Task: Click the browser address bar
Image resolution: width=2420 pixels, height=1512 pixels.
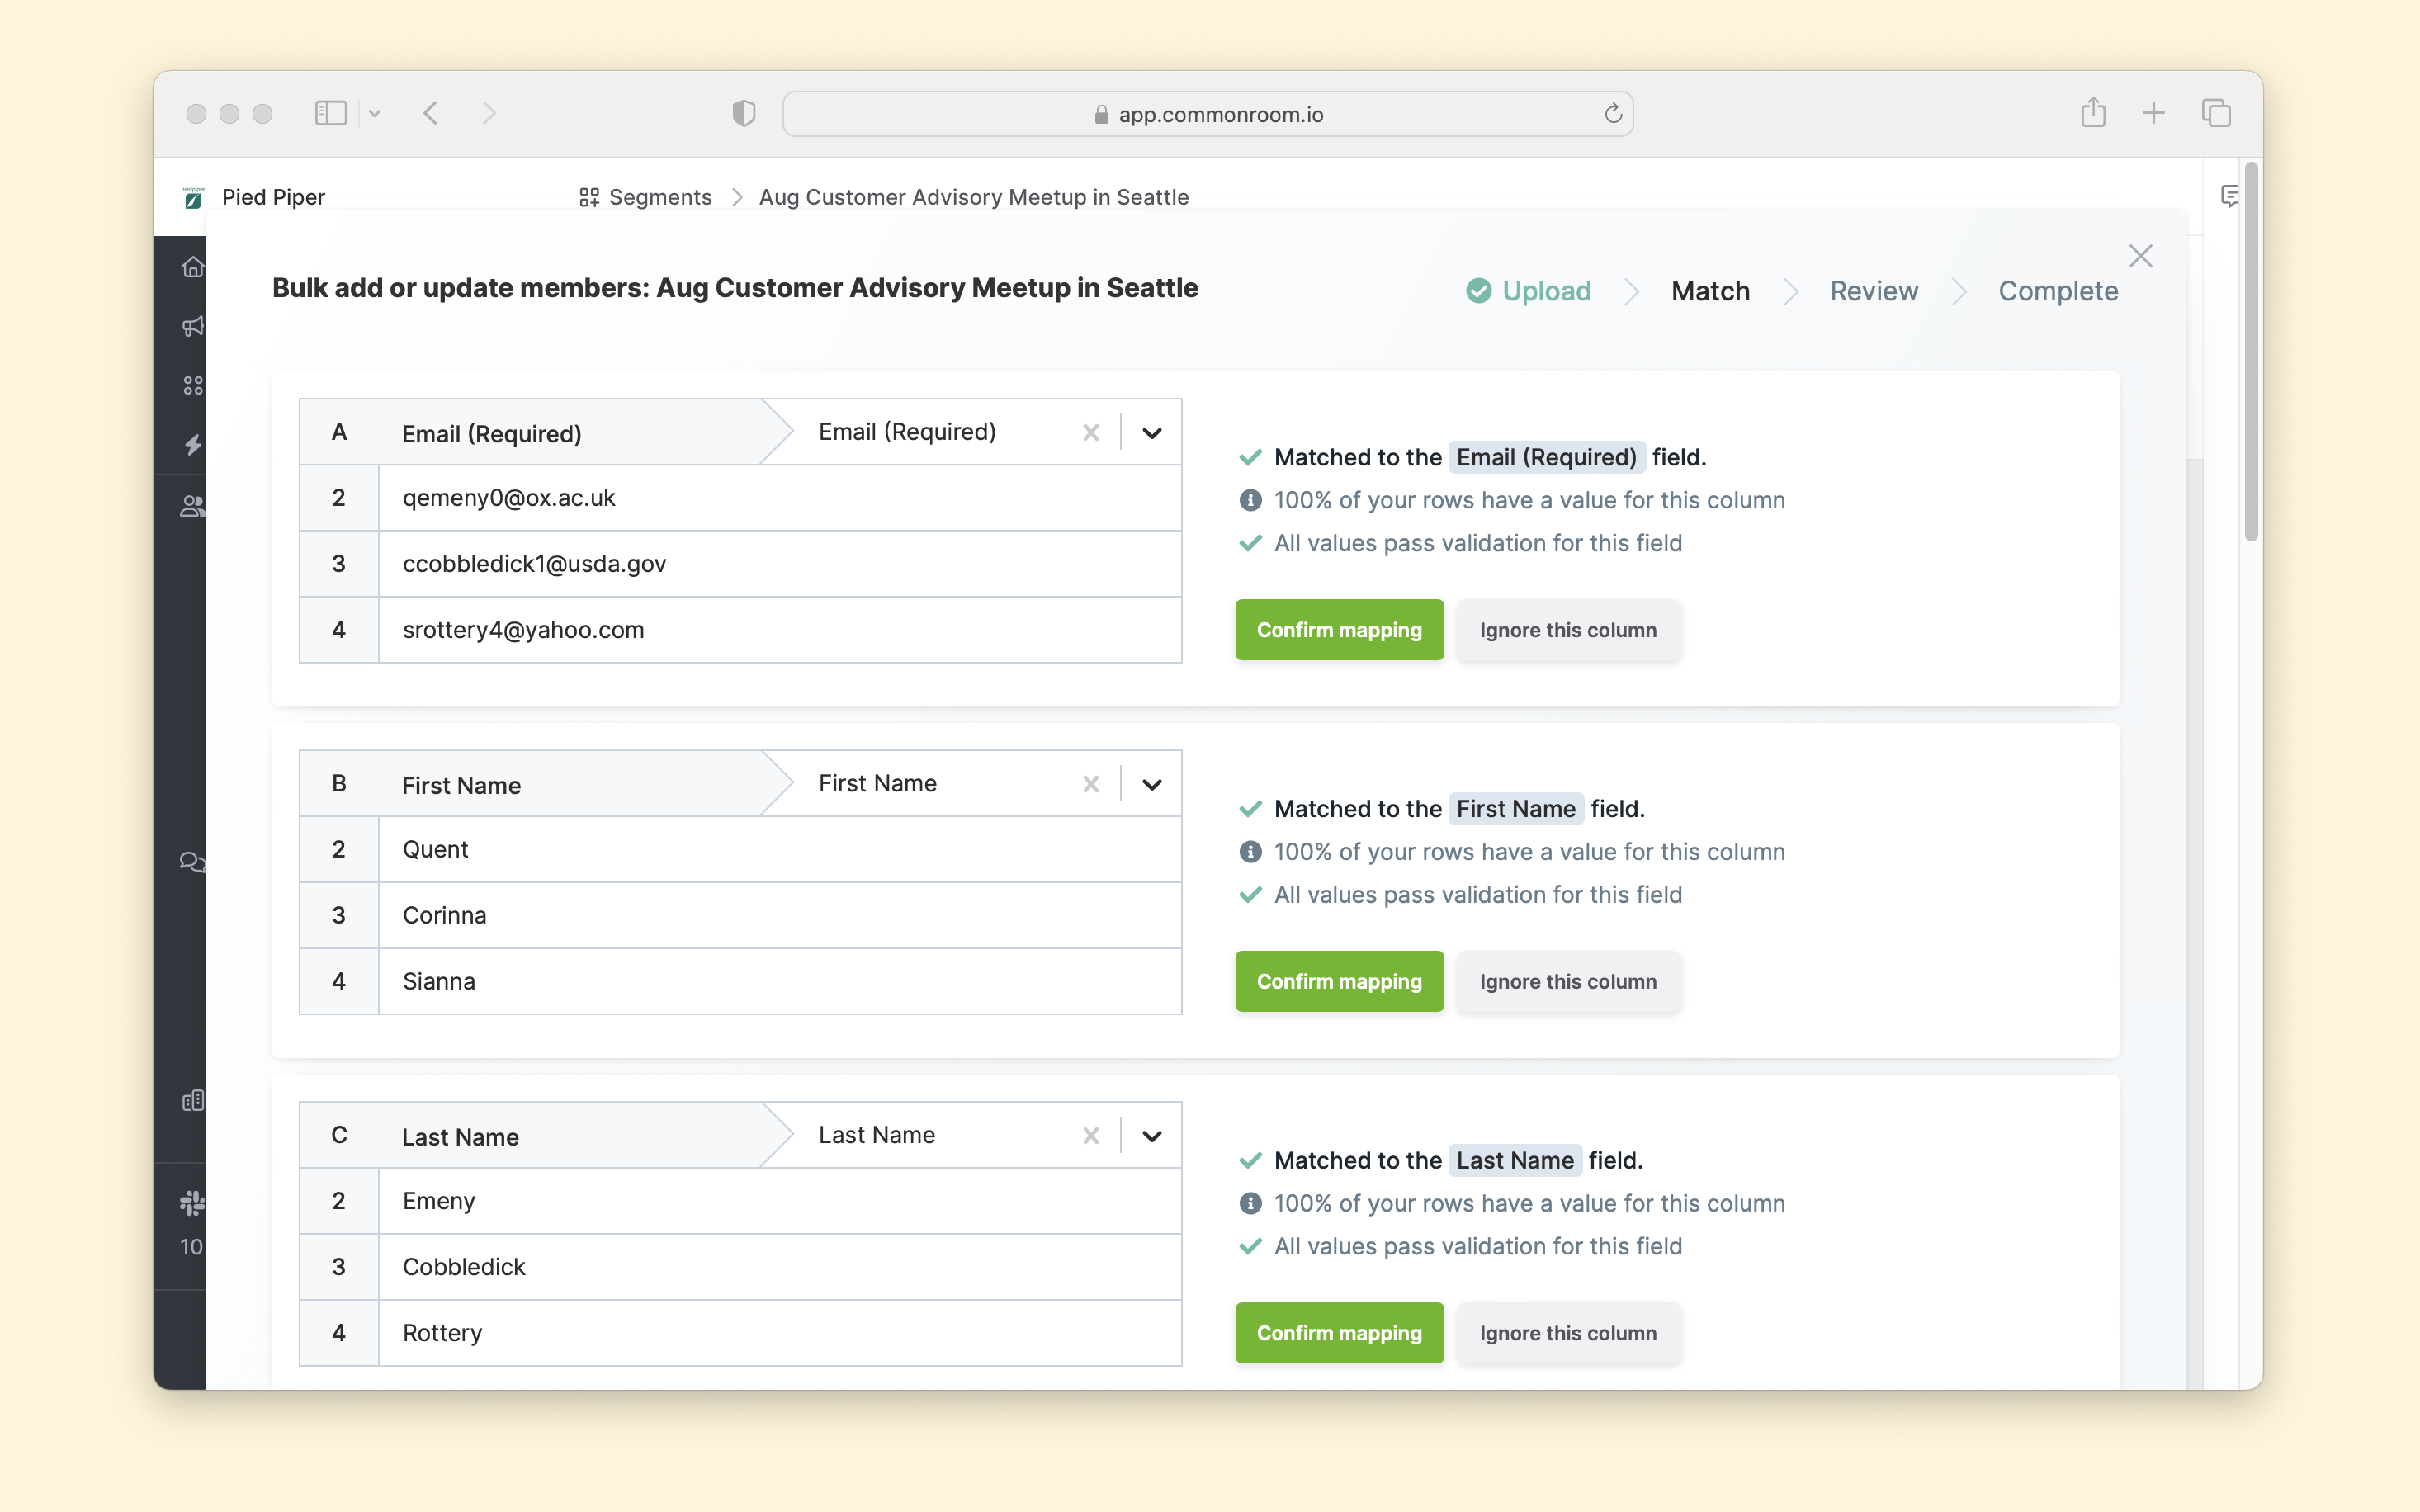Action: click(1207, 114)
